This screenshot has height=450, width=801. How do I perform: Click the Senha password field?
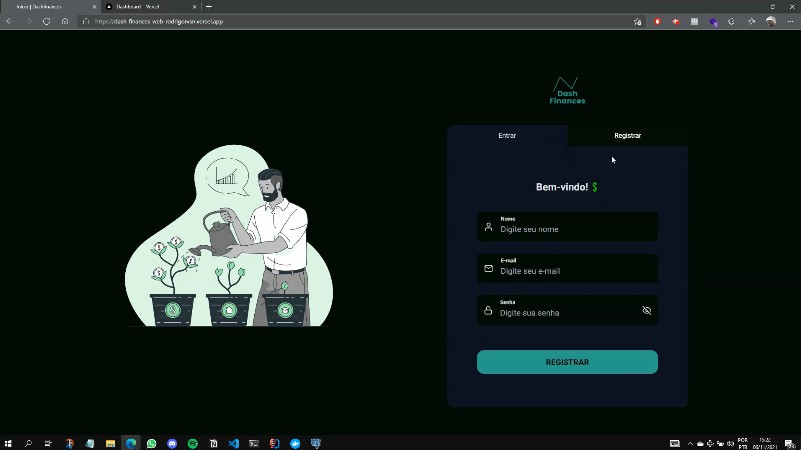pyautogui.click(x=566, y=313)
